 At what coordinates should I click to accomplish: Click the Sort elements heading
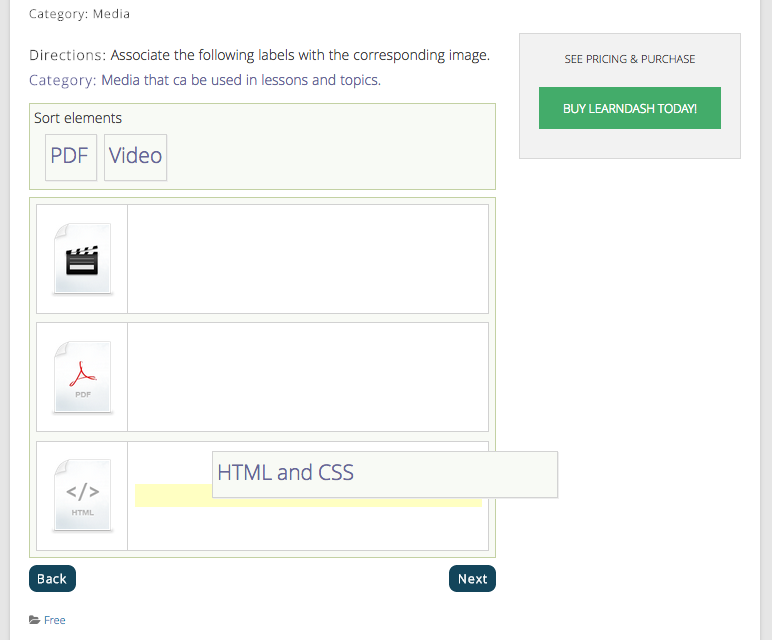pos(78,118)
